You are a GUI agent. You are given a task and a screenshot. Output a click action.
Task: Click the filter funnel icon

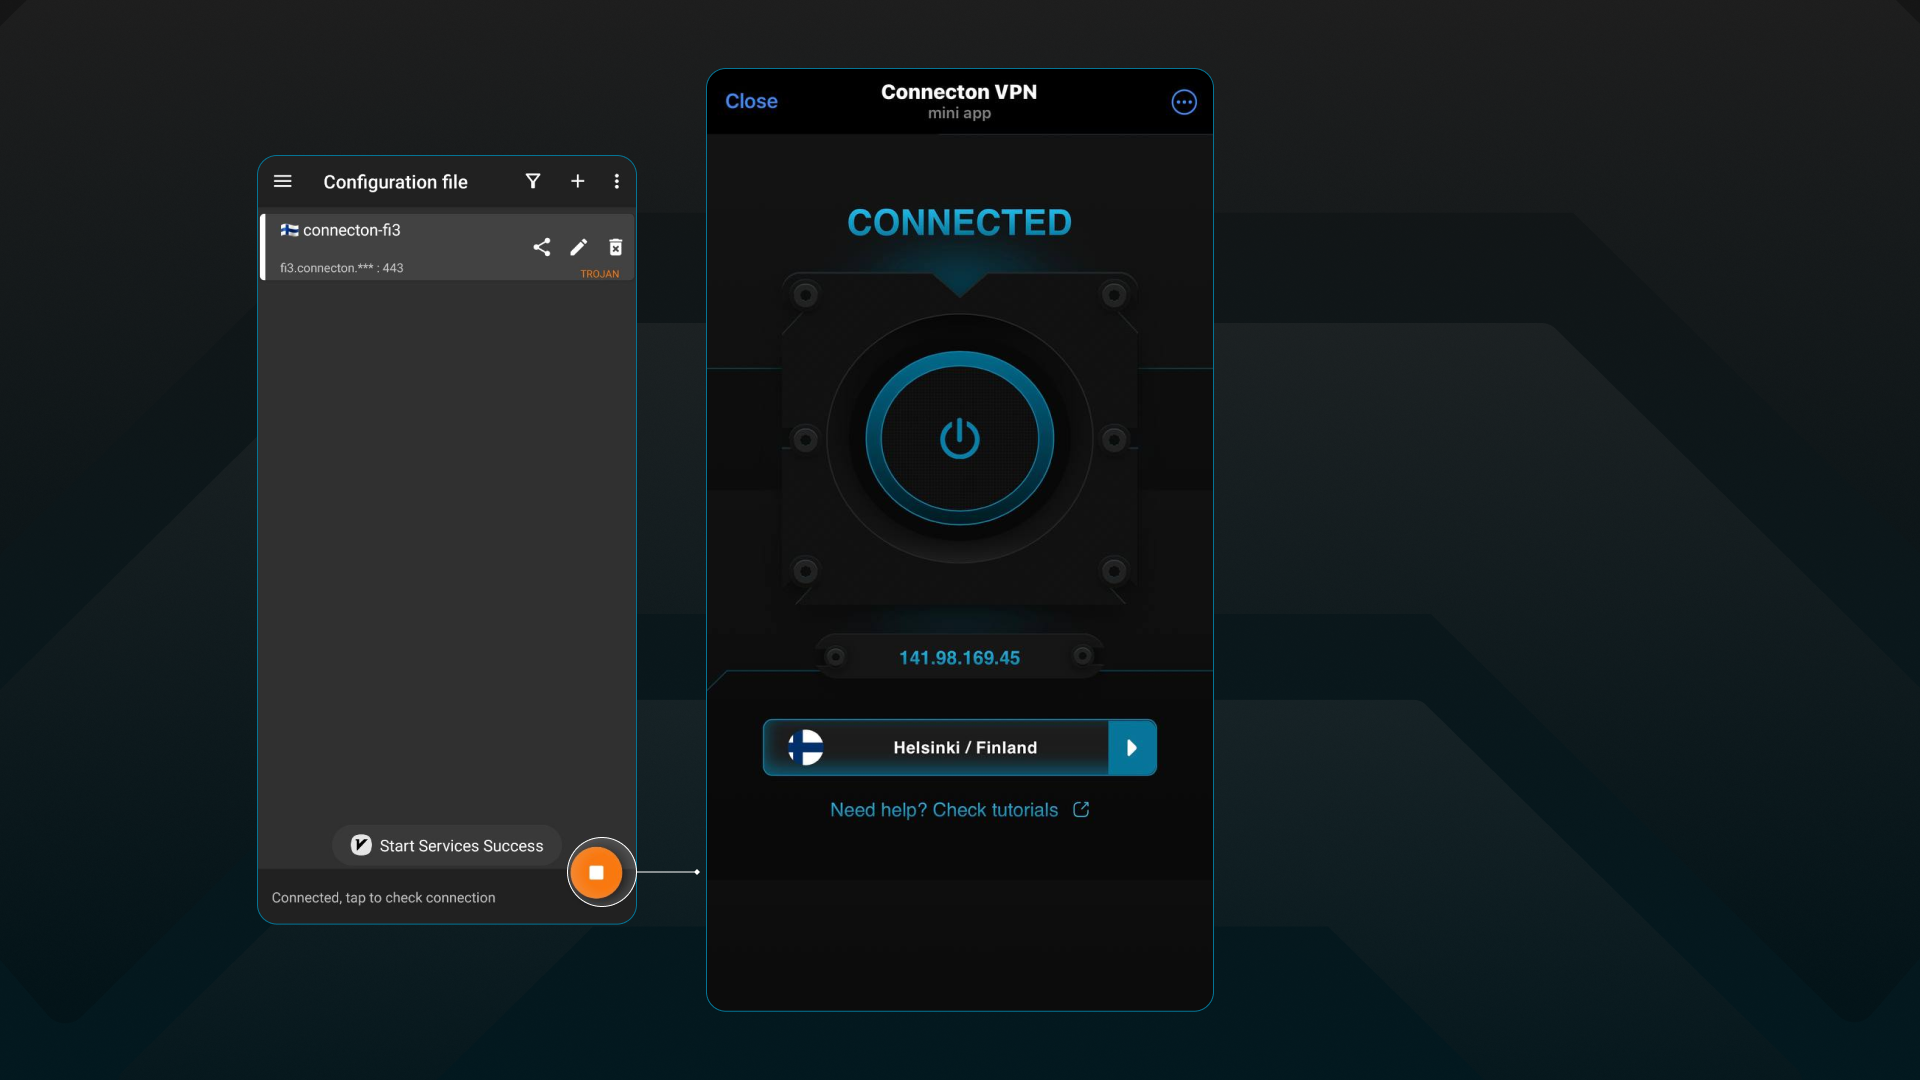click(x=533, y=181)
